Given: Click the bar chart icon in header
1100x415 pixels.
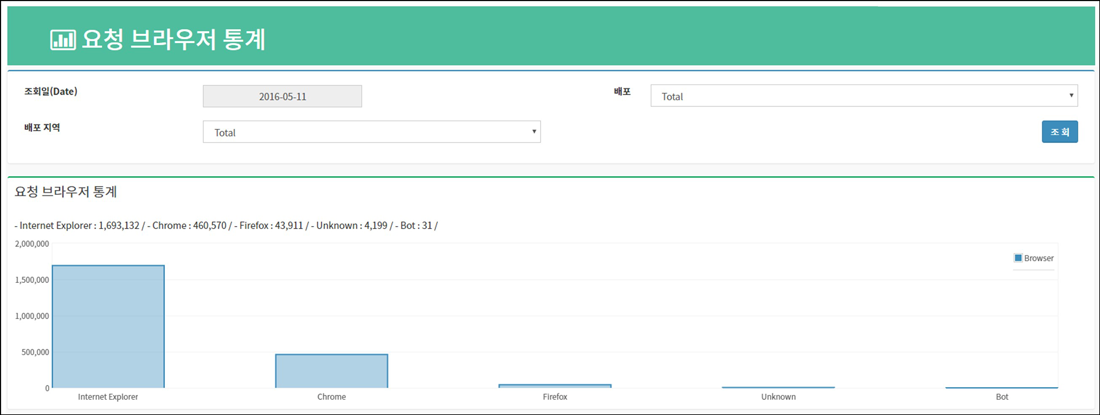Looking at the screenshot, I should pos(63,40).
